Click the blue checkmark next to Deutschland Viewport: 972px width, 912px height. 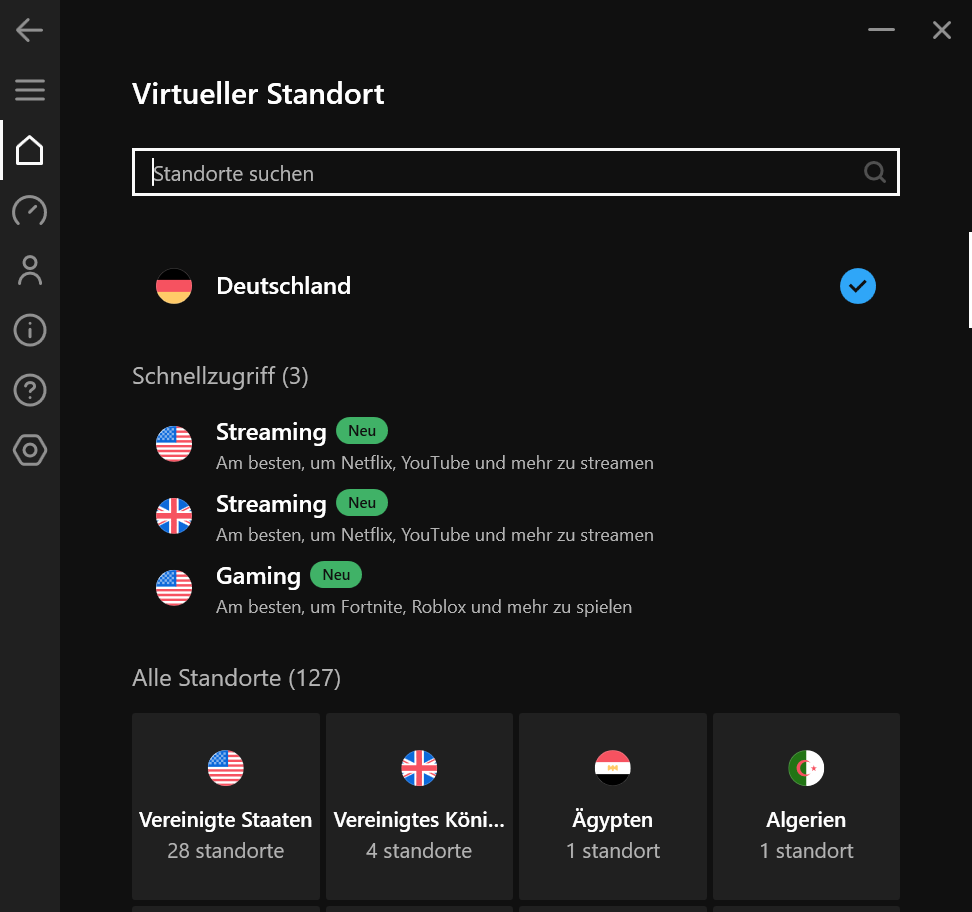(x=857, y=286)
